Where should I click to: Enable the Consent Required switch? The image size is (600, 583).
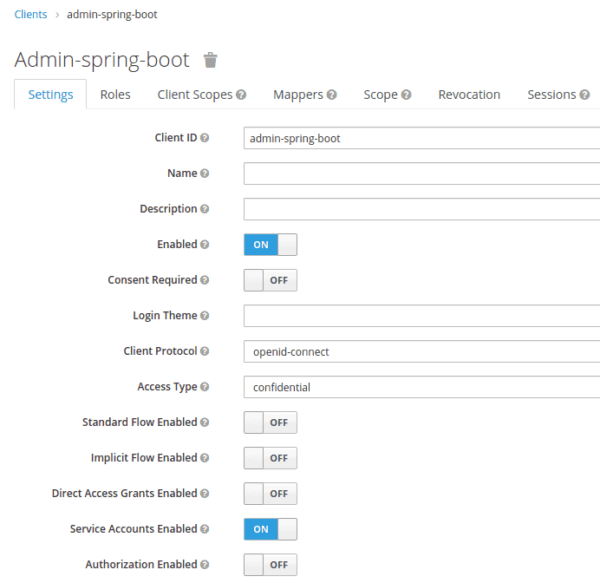[270, 280]
